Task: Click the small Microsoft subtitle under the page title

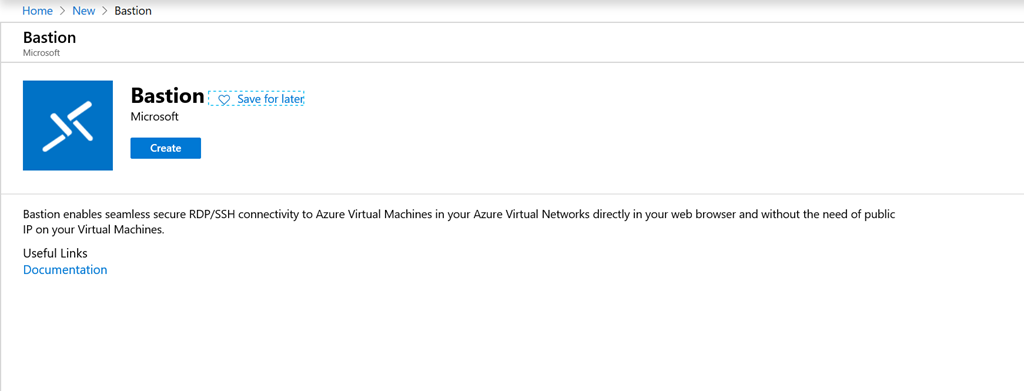Action: coord(41,53)
